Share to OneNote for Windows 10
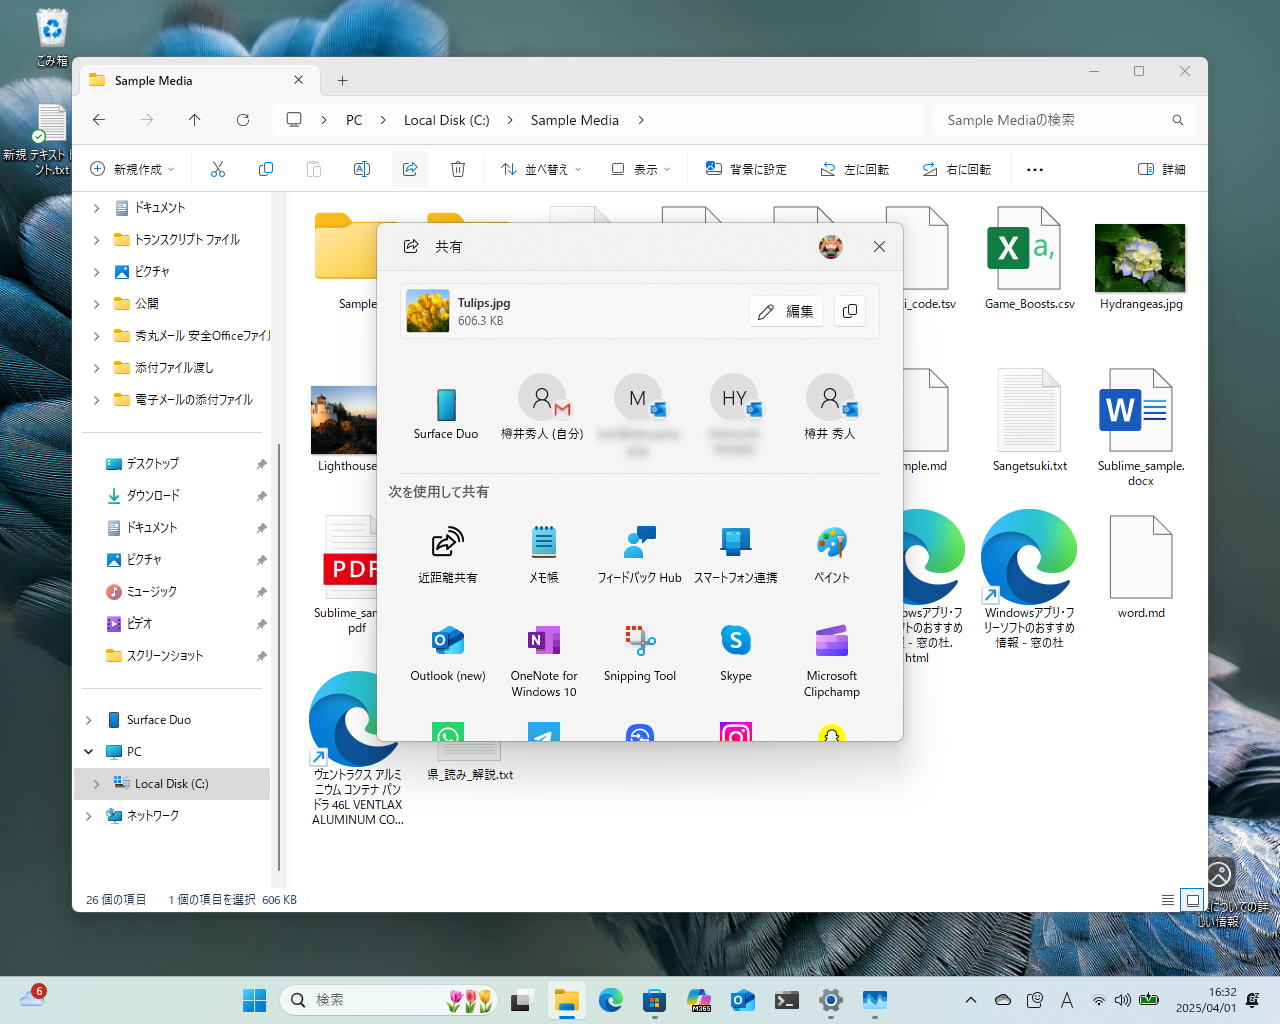The image size is (1280, 1024). coord(543,655)
